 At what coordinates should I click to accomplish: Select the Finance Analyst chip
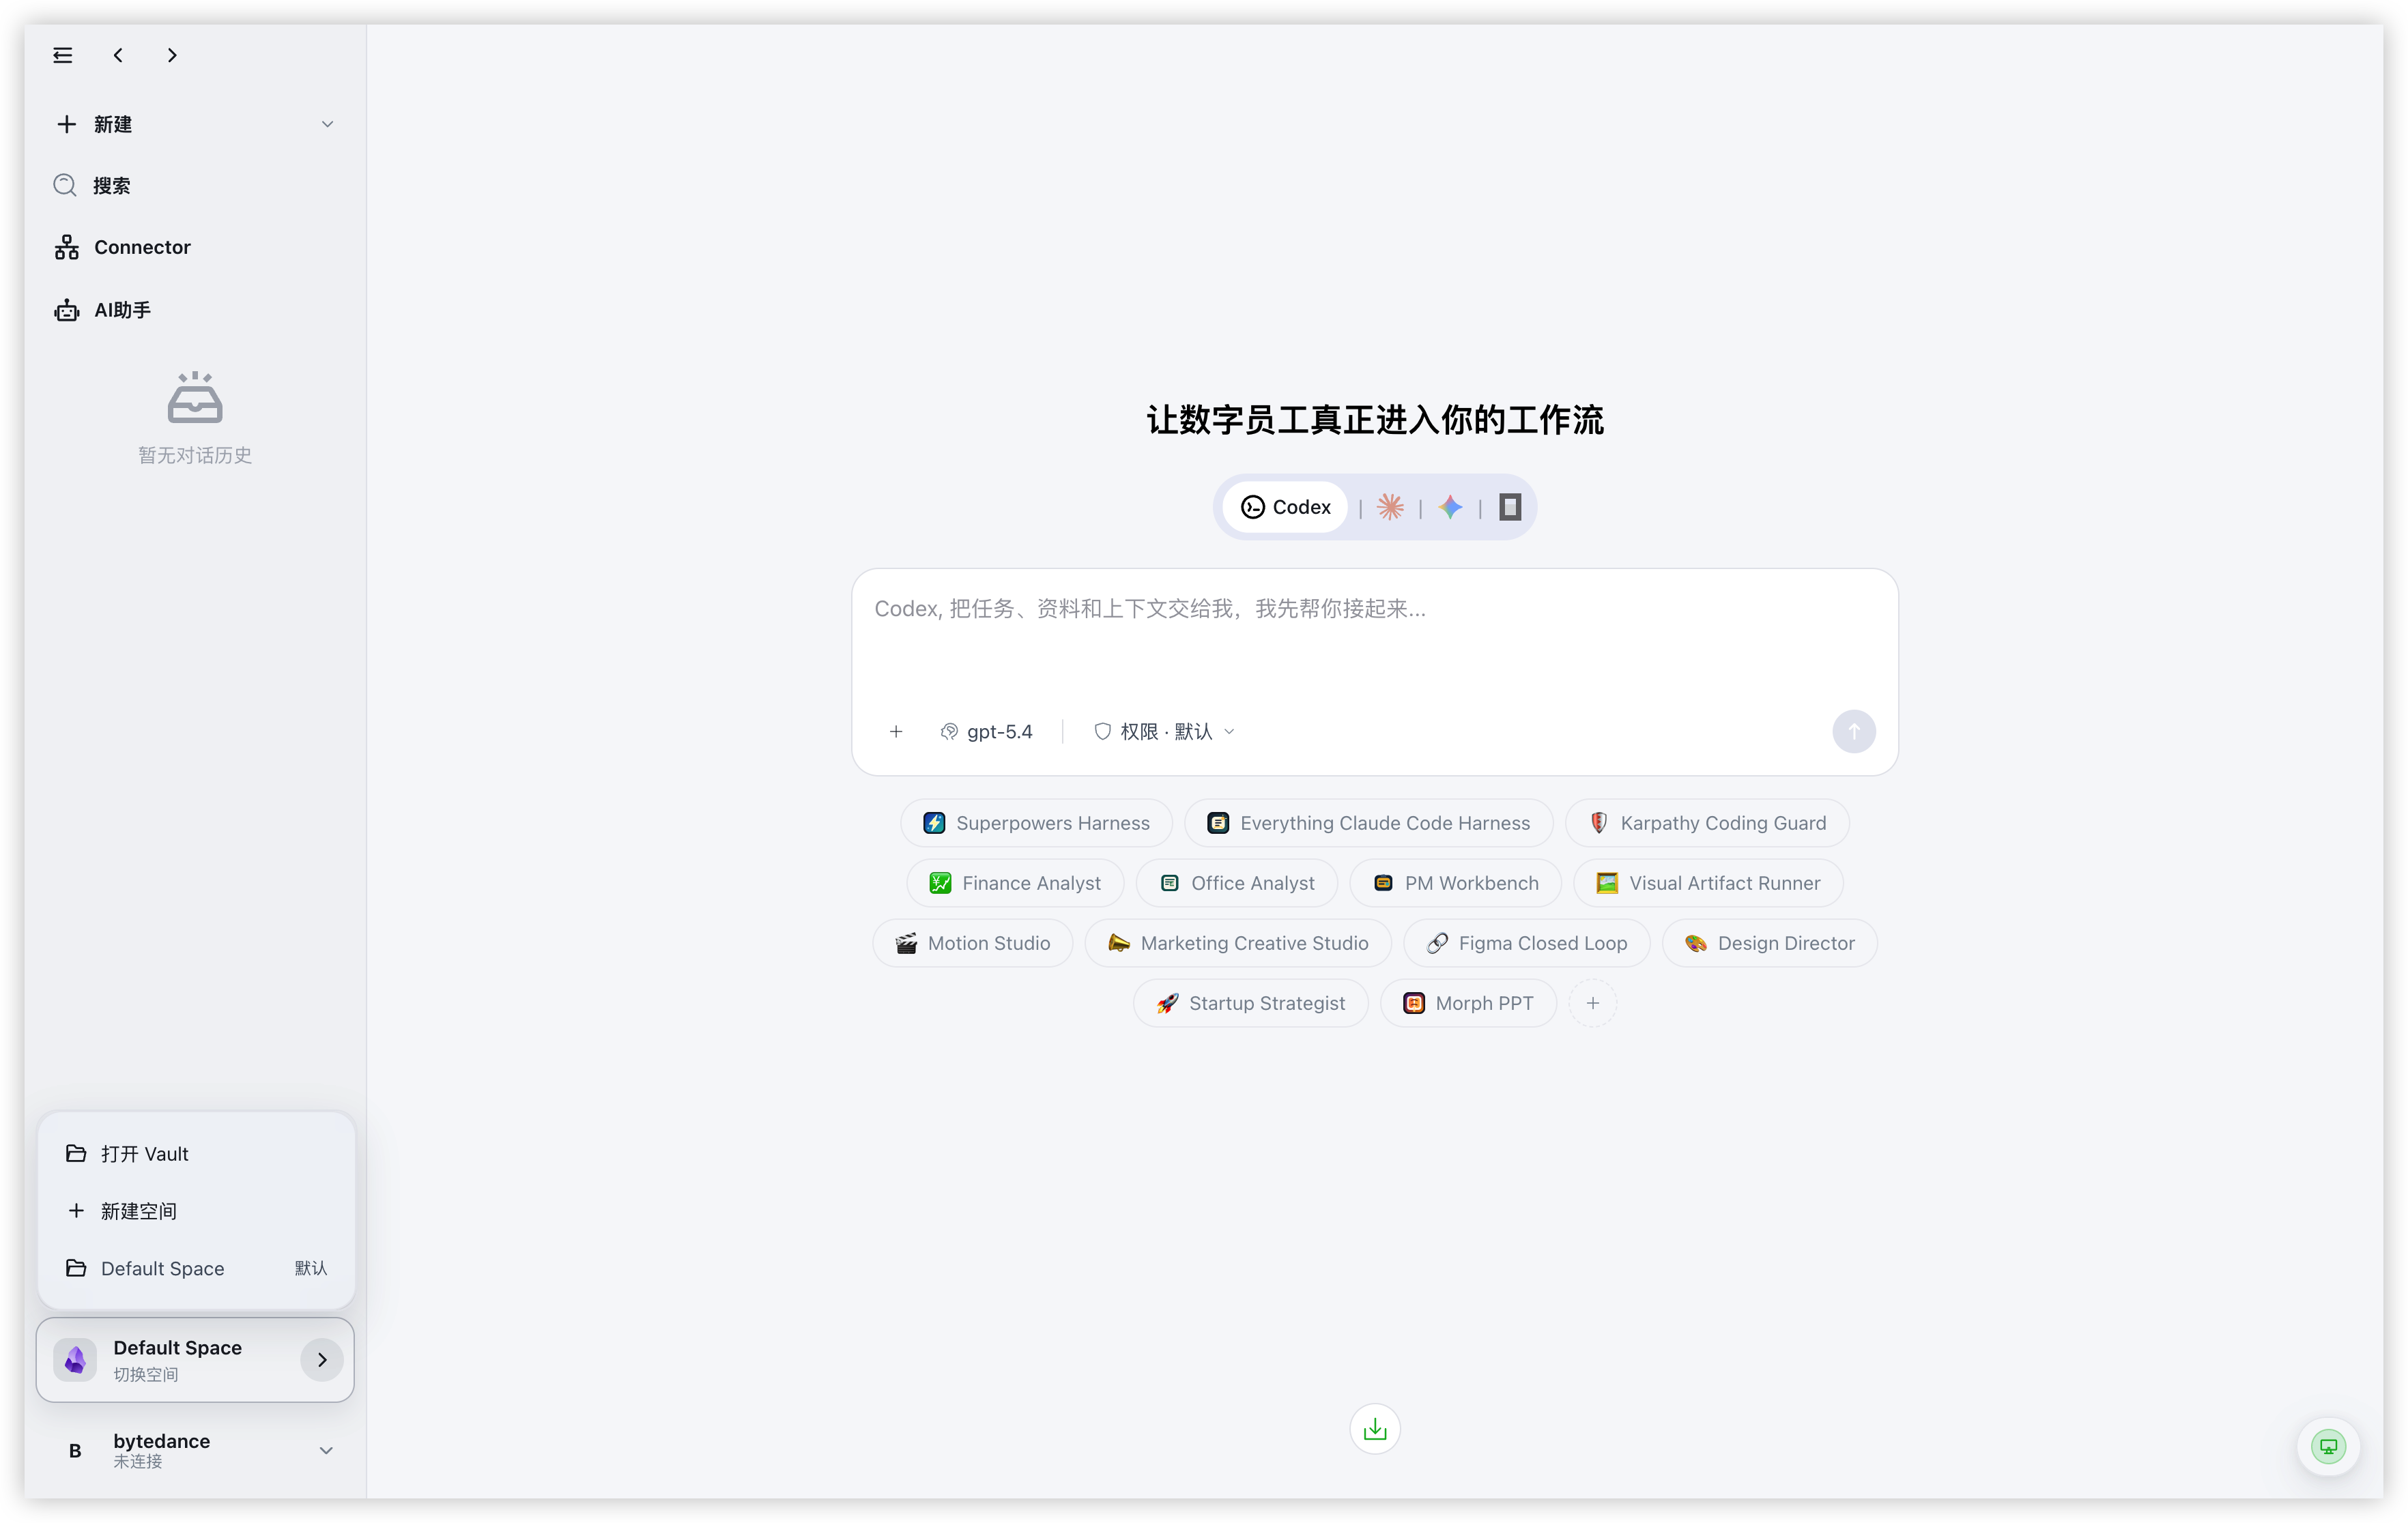[1015, 883]
